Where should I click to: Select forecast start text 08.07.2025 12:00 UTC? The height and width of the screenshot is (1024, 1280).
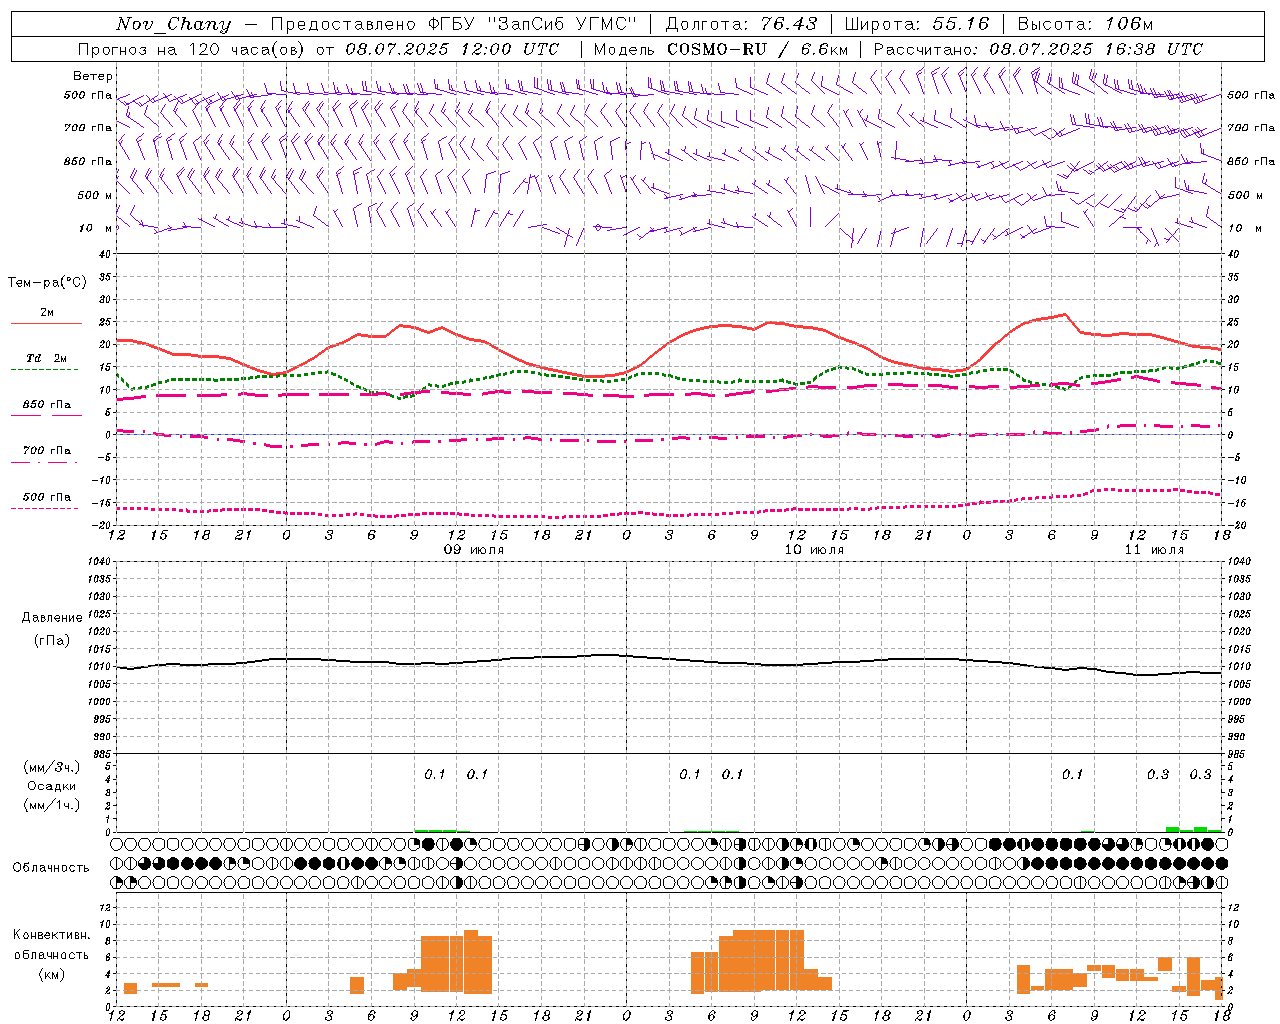coord(452,49)
